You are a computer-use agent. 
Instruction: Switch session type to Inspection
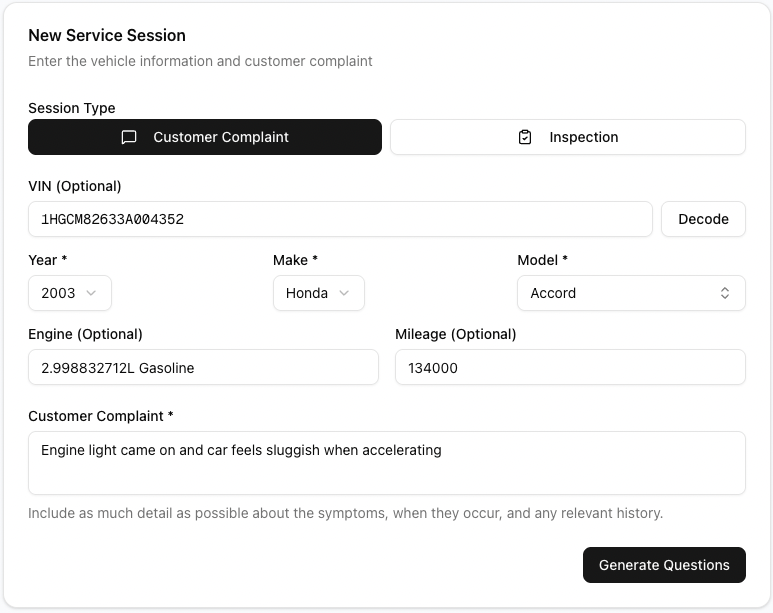pyautogui.click(x=567, y=137)
